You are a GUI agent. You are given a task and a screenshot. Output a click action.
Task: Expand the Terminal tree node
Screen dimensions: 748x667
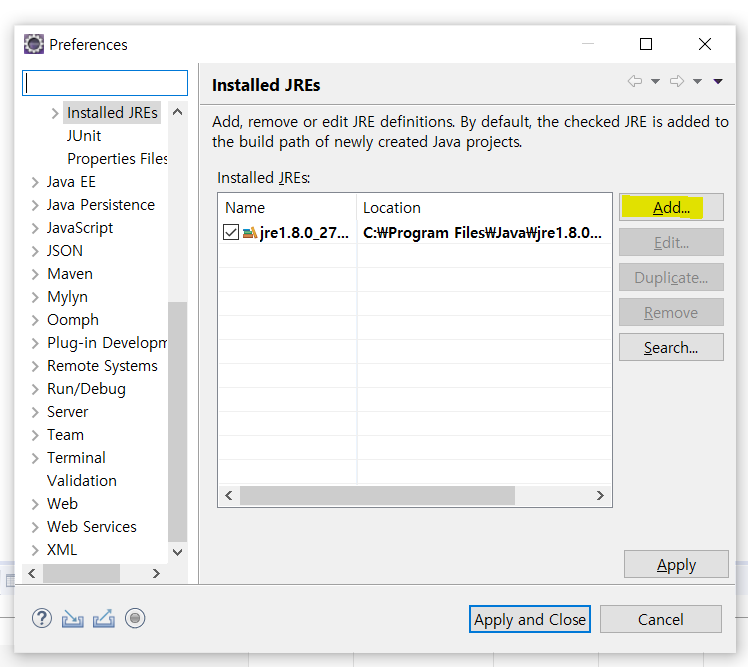[x=35, y=458]
